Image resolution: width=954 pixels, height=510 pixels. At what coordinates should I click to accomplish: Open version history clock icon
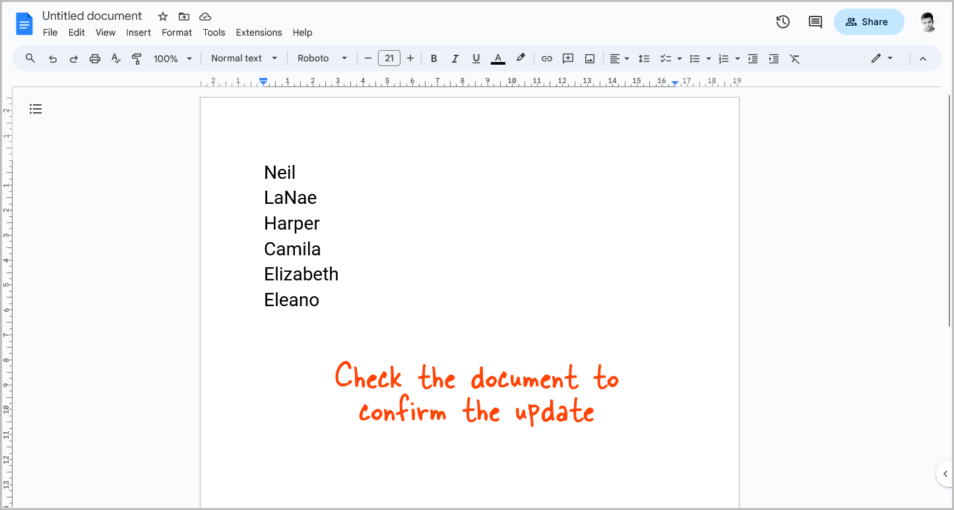click(783, 22)
